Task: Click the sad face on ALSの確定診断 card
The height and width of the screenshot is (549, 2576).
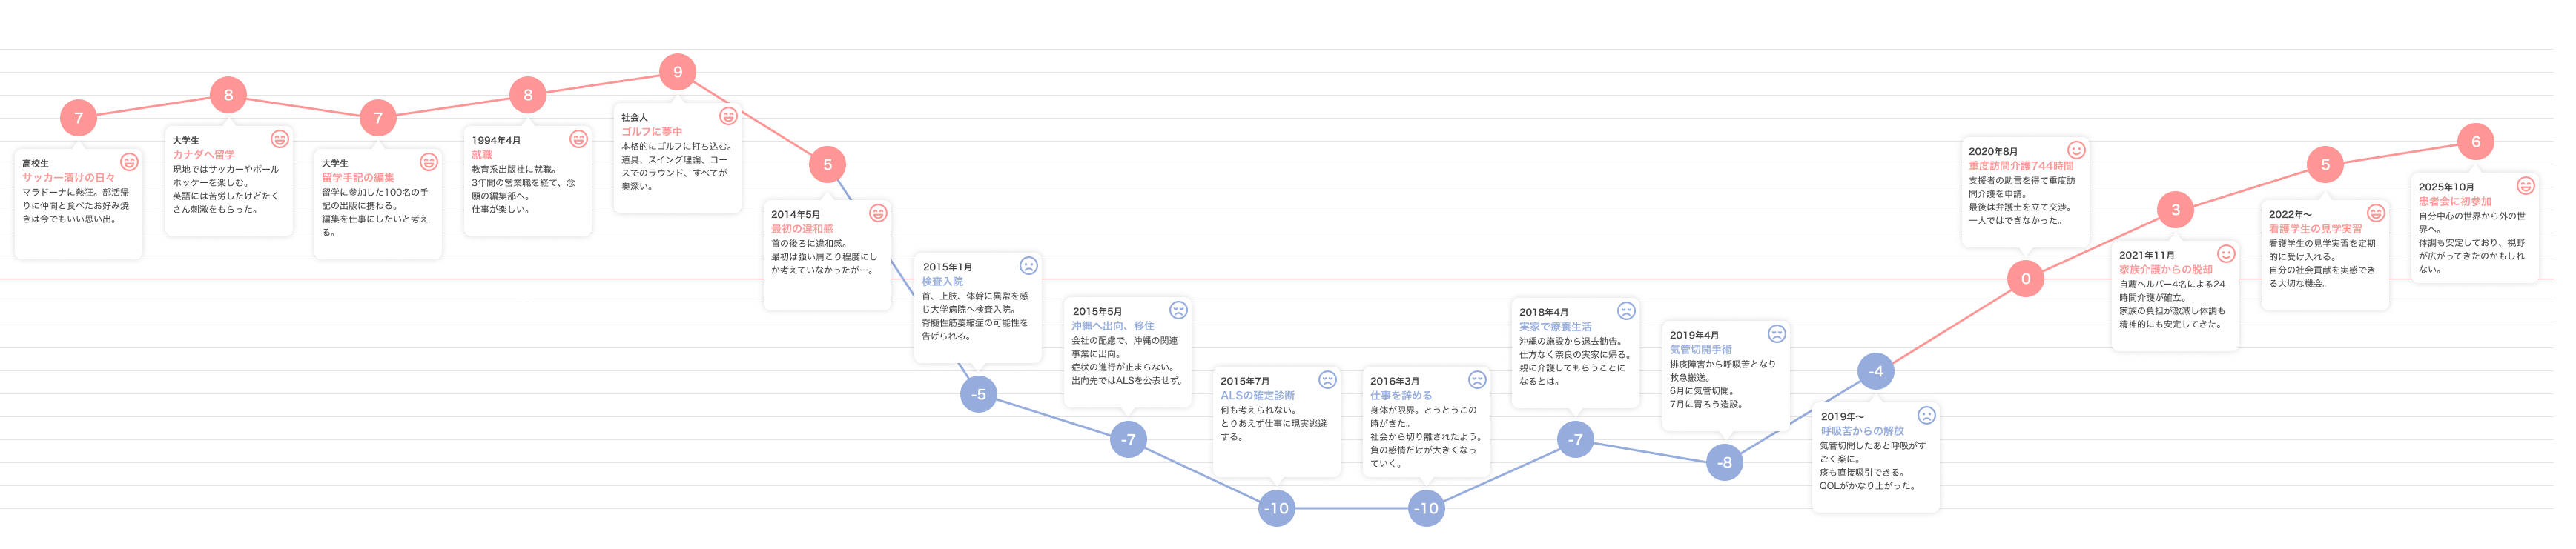Action: tap(1327, 380)
